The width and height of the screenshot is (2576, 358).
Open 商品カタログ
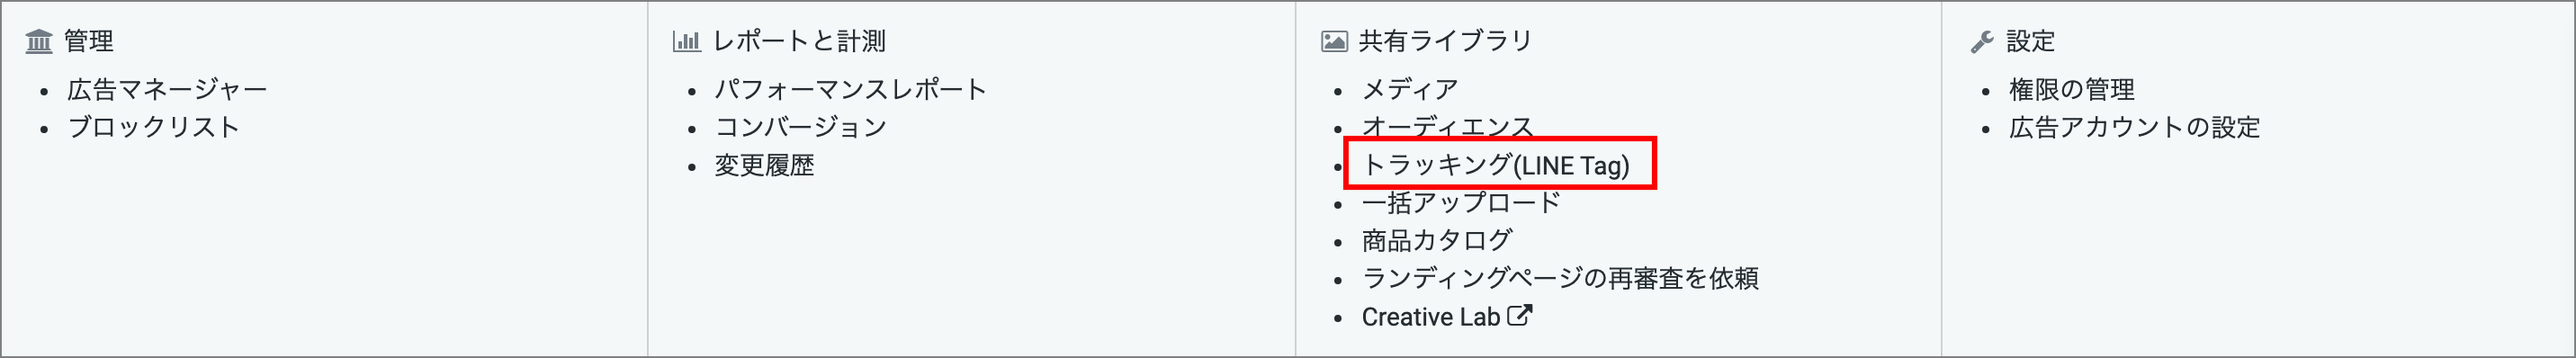[1437, 241]
